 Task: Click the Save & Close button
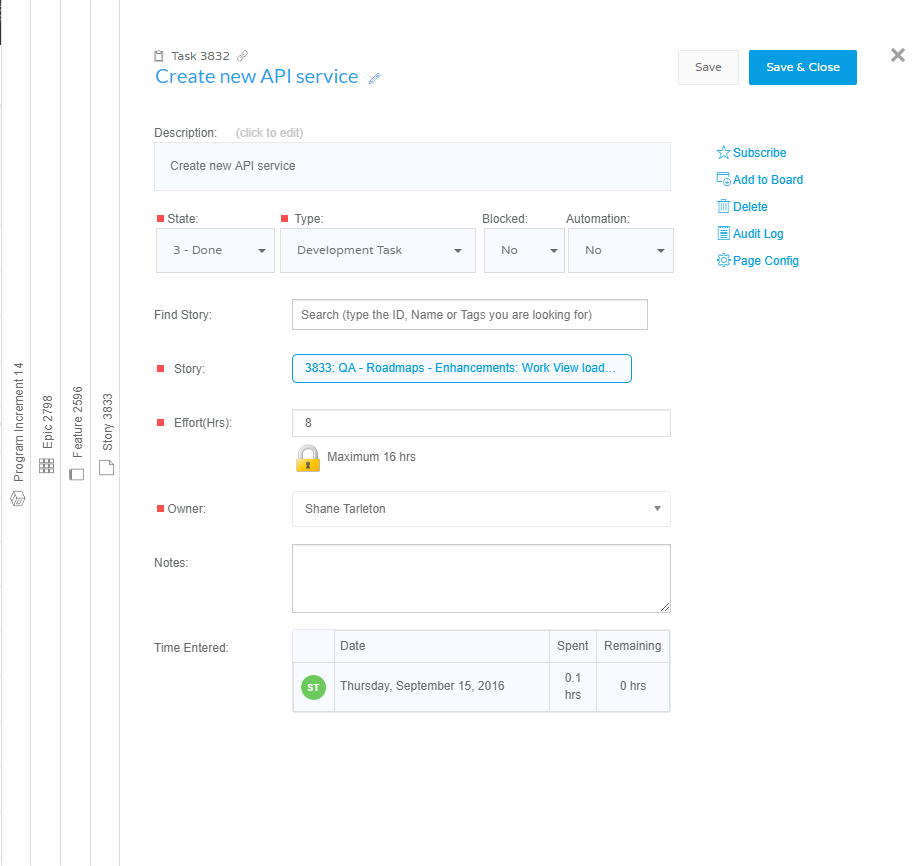point(802,67)
